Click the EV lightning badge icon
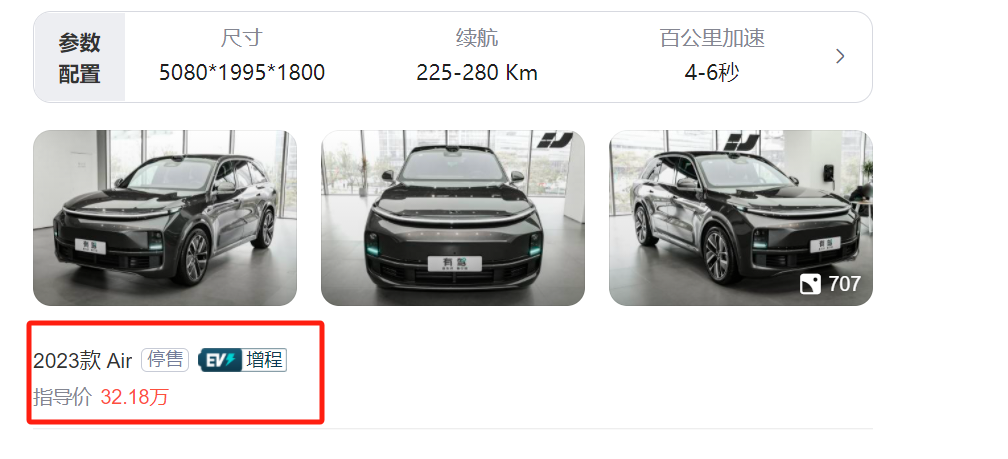This screenshot has width=1008, height=459. tap(220, 360)
